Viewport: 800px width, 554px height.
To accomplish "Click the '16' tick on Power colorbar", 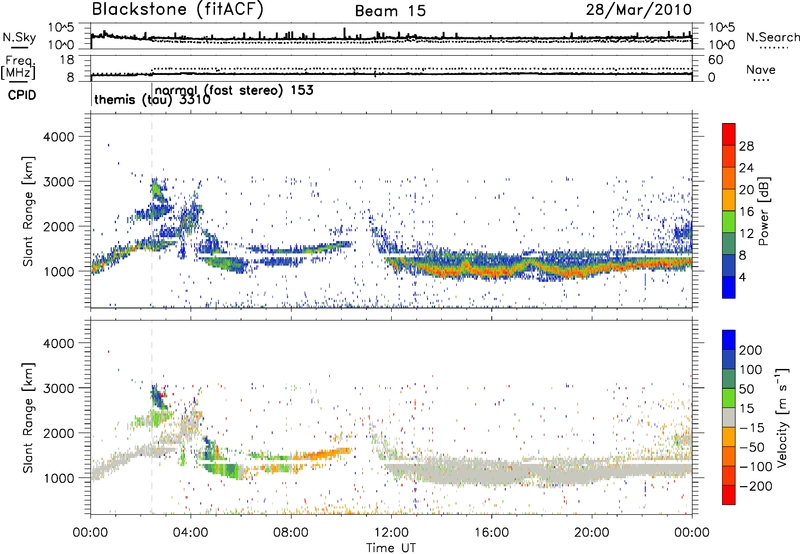I will (x=746, y=212).
